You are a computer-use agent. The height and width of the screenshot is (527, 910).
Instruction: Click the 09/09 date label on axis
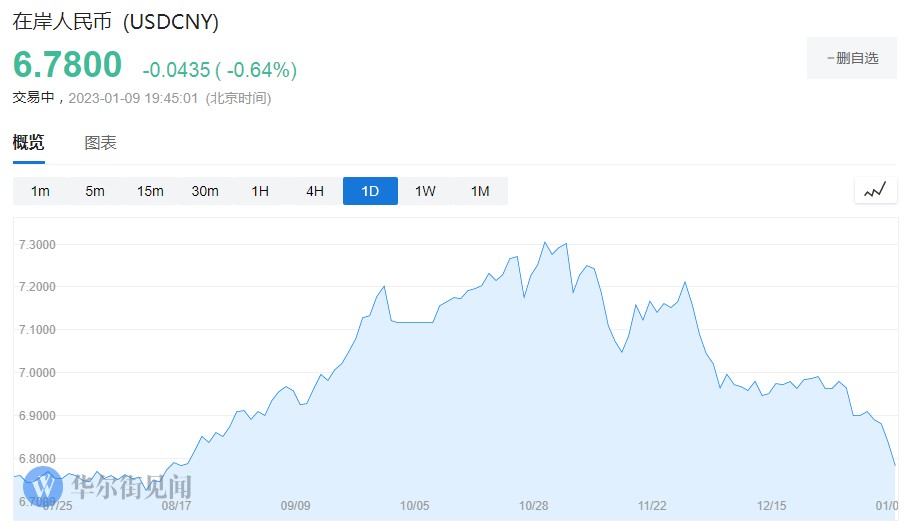pos(296,506)
